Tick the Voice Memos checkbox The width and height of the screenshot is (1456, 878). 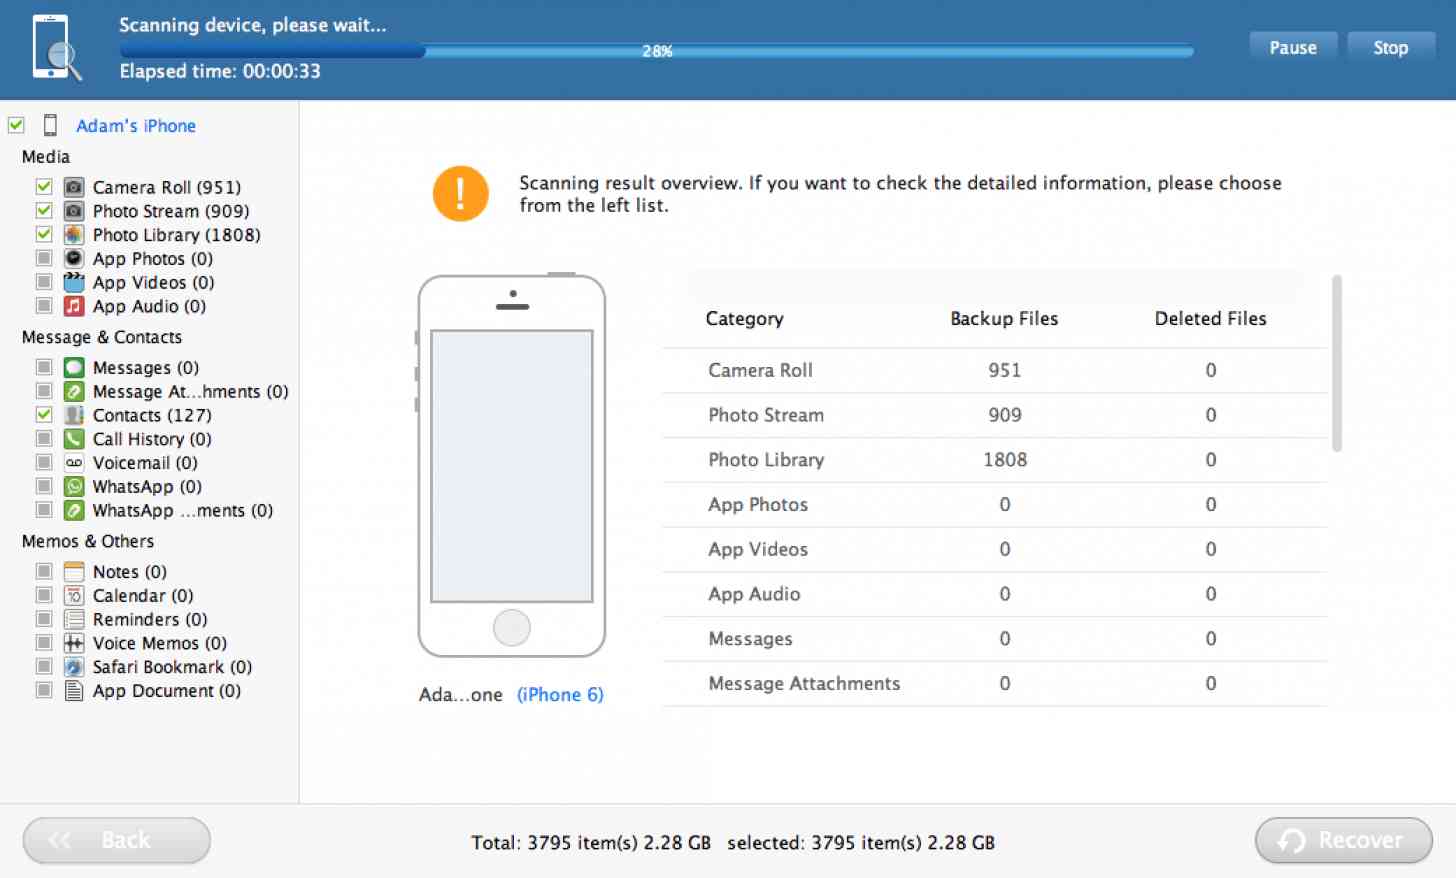click(x=44, y=643)
